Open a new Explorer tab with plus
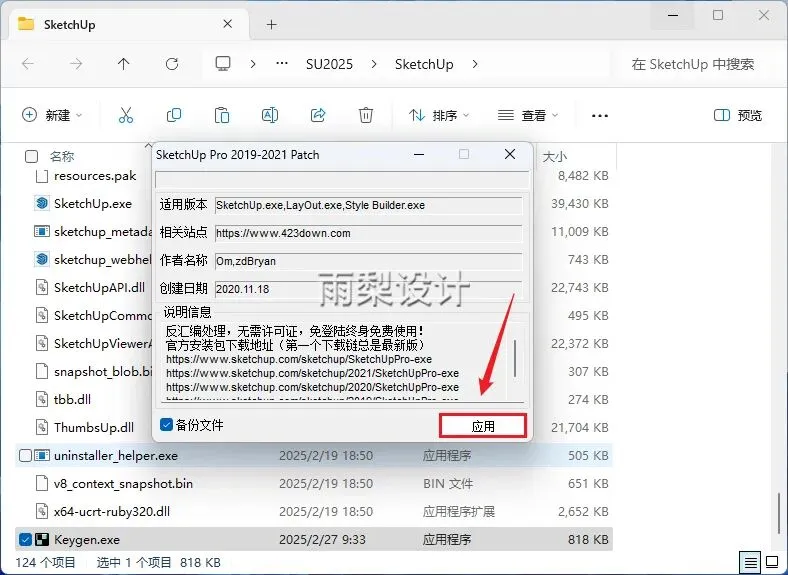The height and width of the screenshot is (575, 788). pos(271,24)
